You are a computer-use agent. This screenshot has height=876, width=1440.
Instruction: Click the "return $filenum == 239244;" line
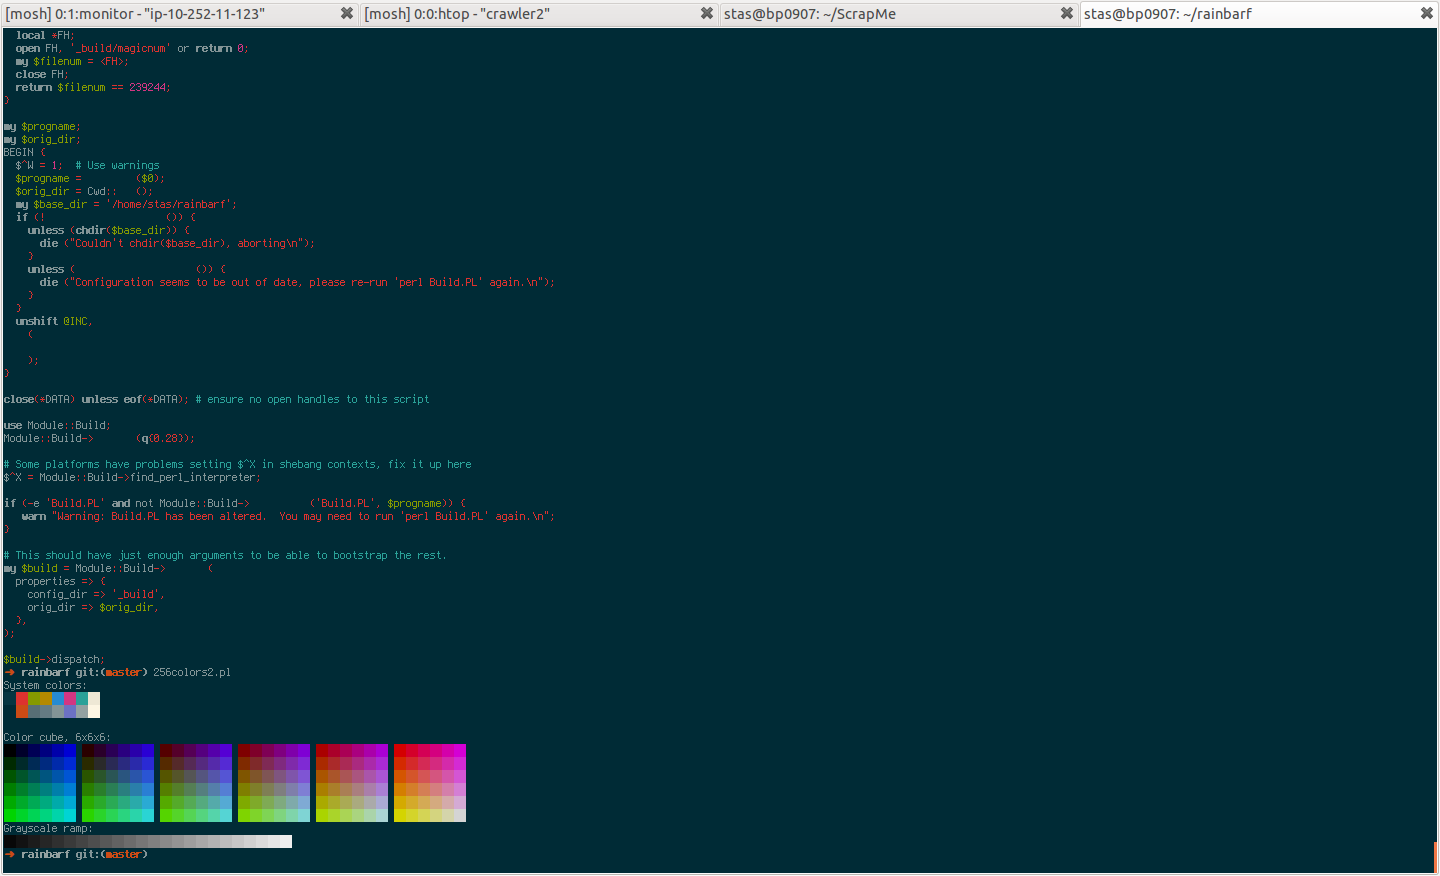pyautogui.click(x=93, y=88)
